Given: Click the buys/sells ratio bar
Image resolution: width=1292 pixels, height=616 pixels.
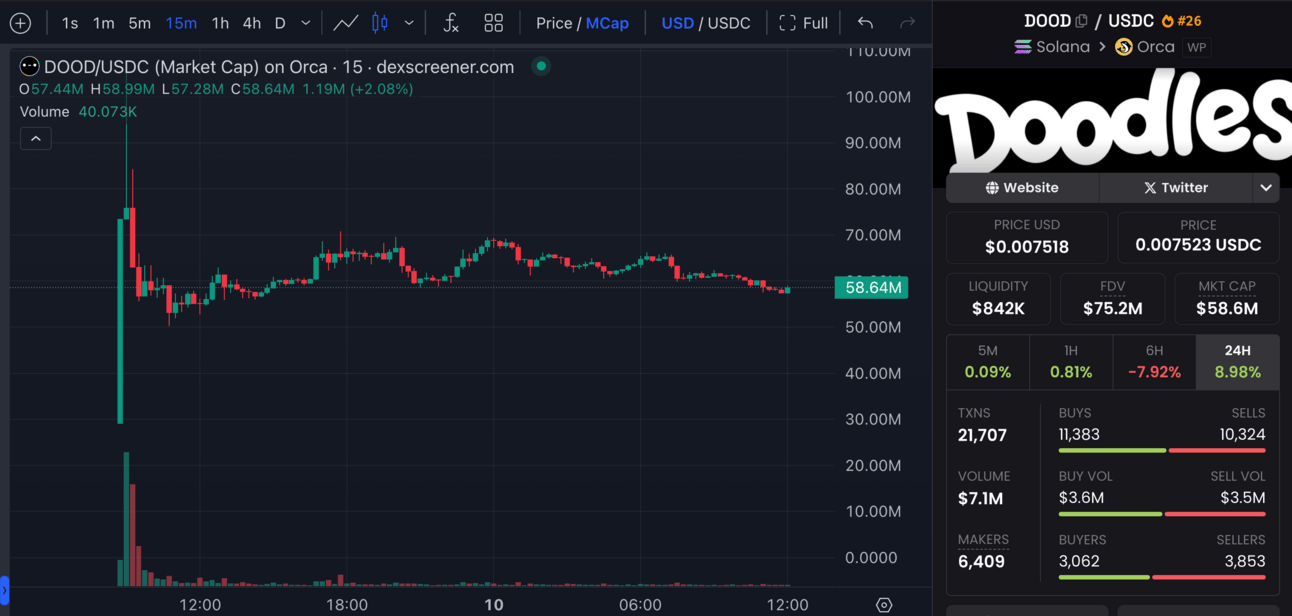Looking at the screenshot, I should pyautogui.click(x=1162, y=451).
